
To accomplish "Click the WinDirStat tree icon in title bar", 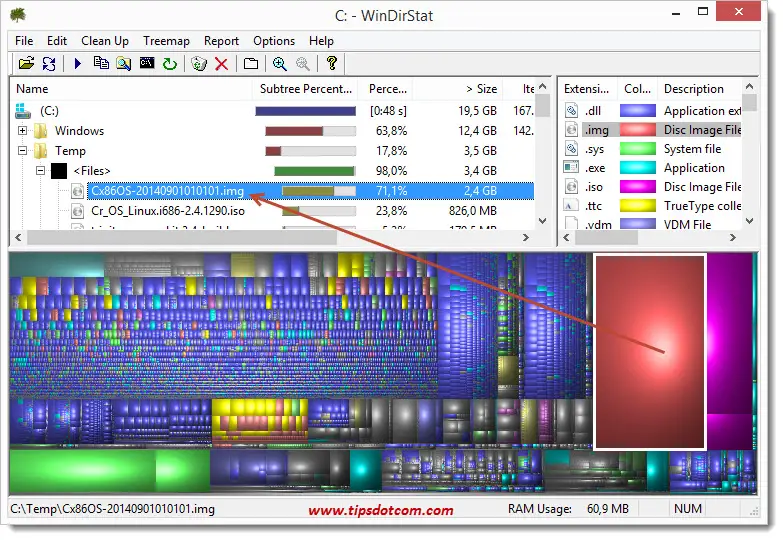I will [x=18, y=15].
